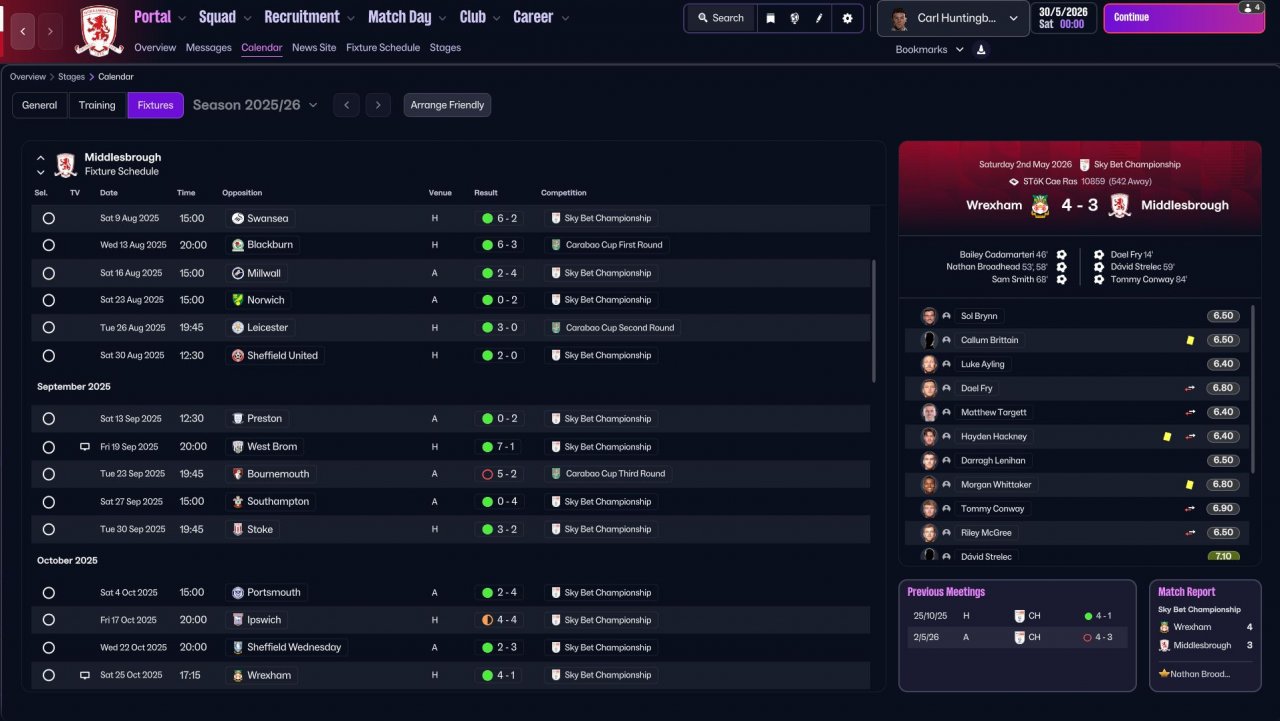Click the yellow card icon for Callum Brittain
Screen dimensions: 1280x721
click(x=1190, y=340)
